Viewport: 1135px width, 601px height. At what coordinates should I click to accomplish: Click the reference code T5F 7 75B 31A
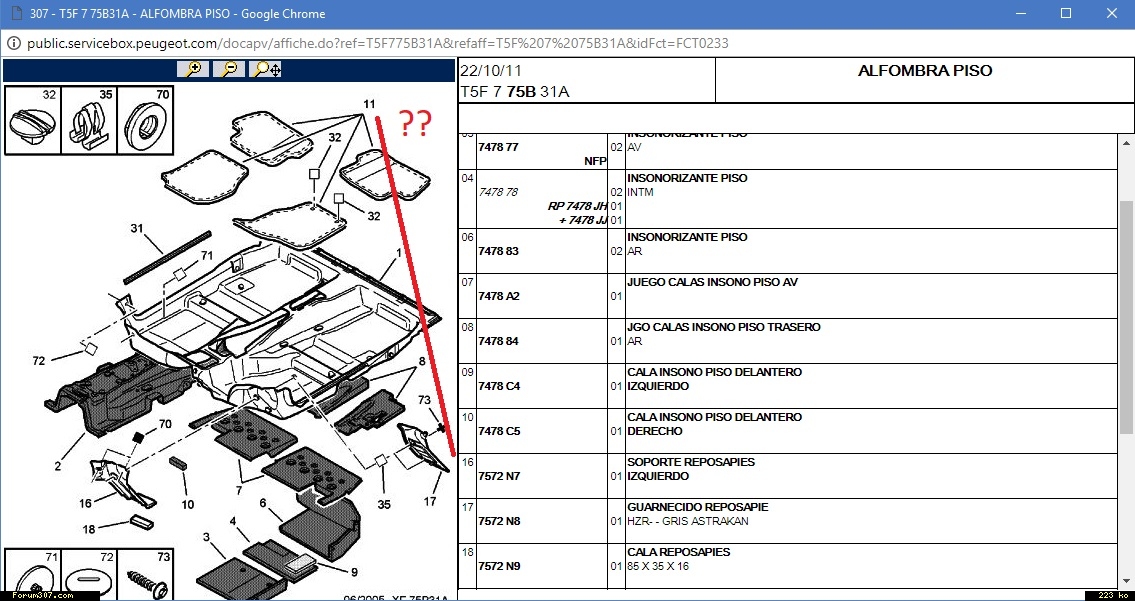515,92
